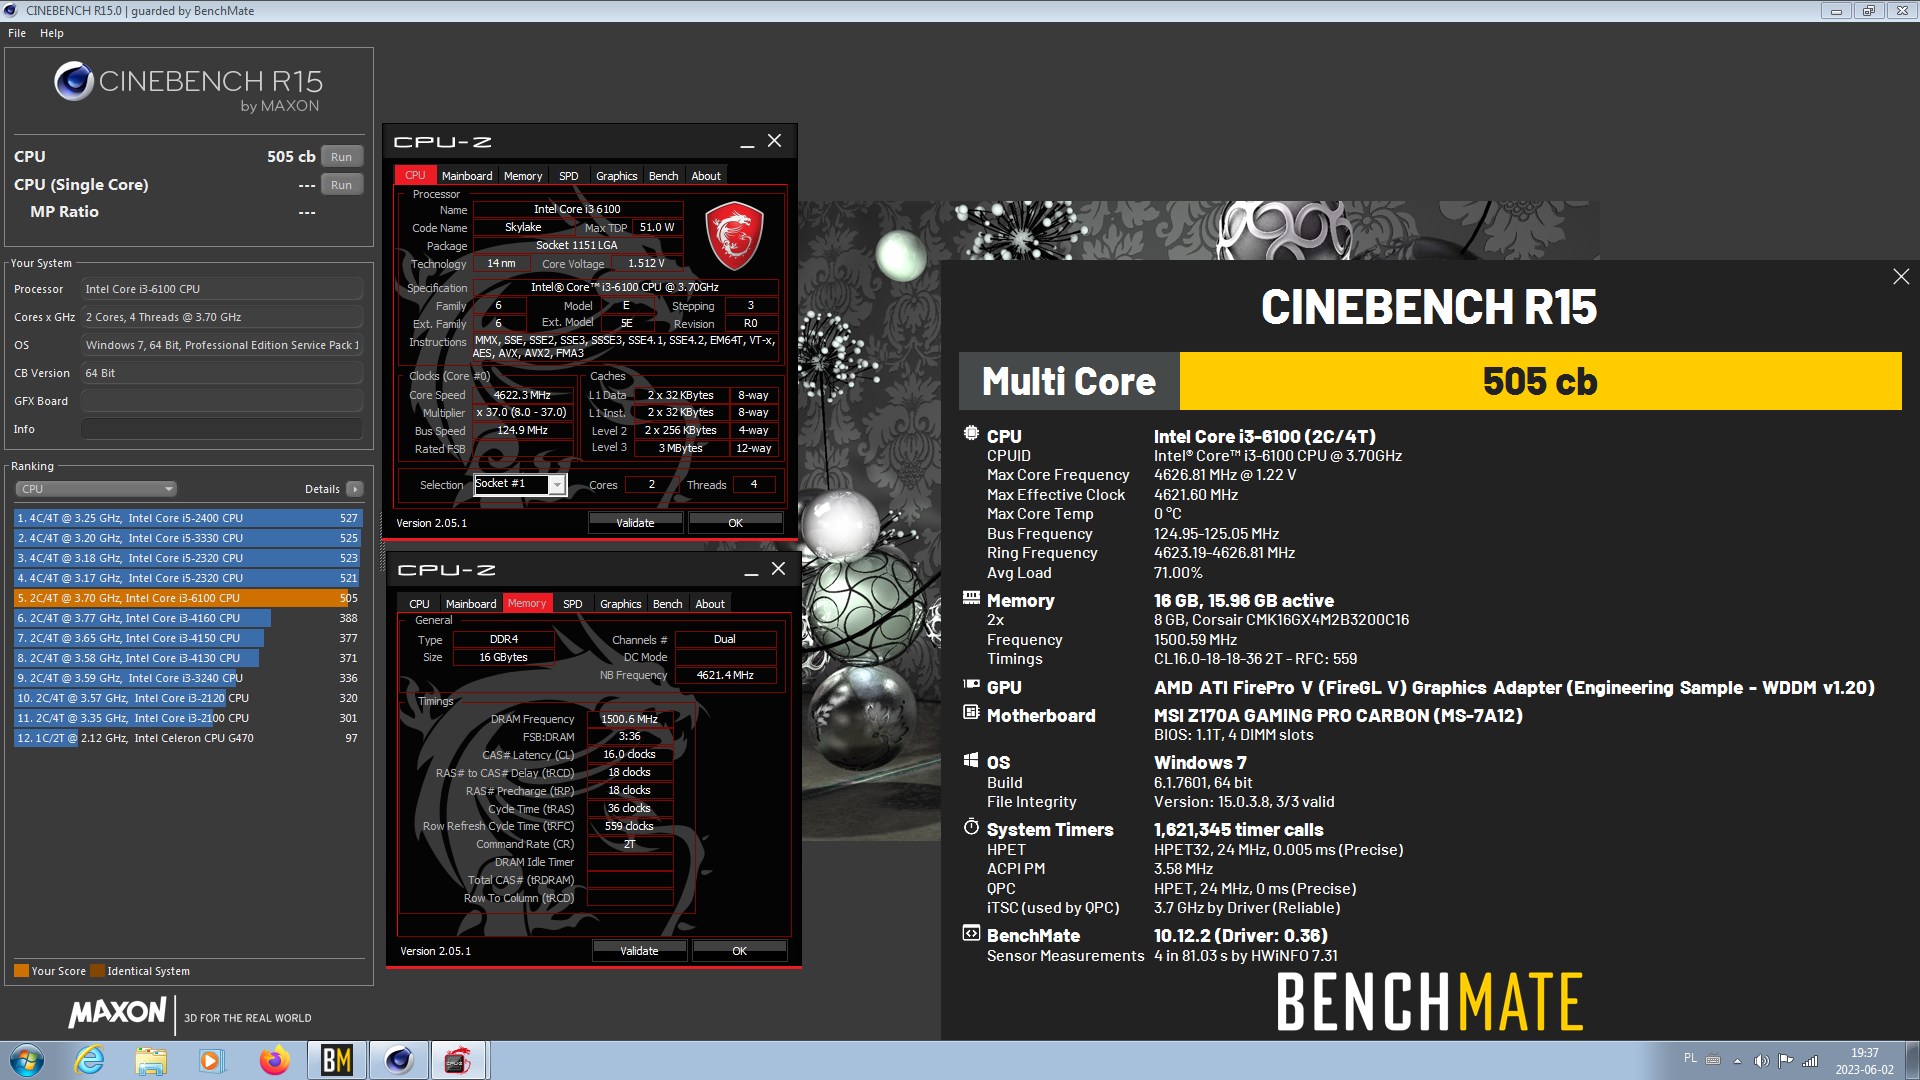This screenshot has width=1920, height=1080.
Task: Click the GFX Board info field
Action: pyautogui.click(x=222, y=401)
